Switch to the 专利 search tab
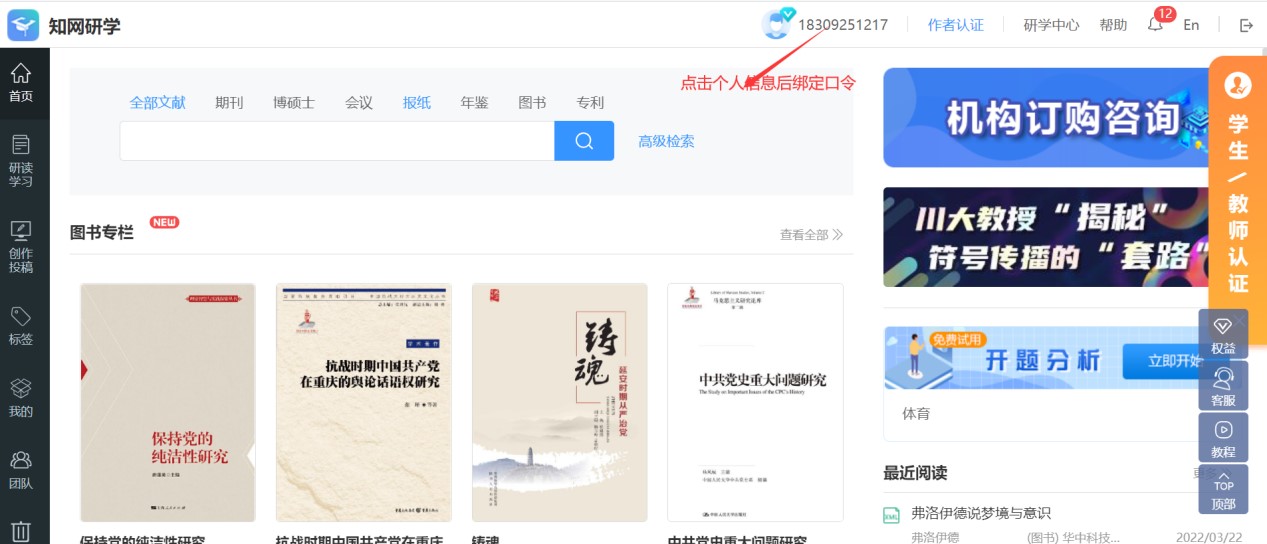Image resolution: width=1267 pixels, height=544 pixels. tap(590, 102)
